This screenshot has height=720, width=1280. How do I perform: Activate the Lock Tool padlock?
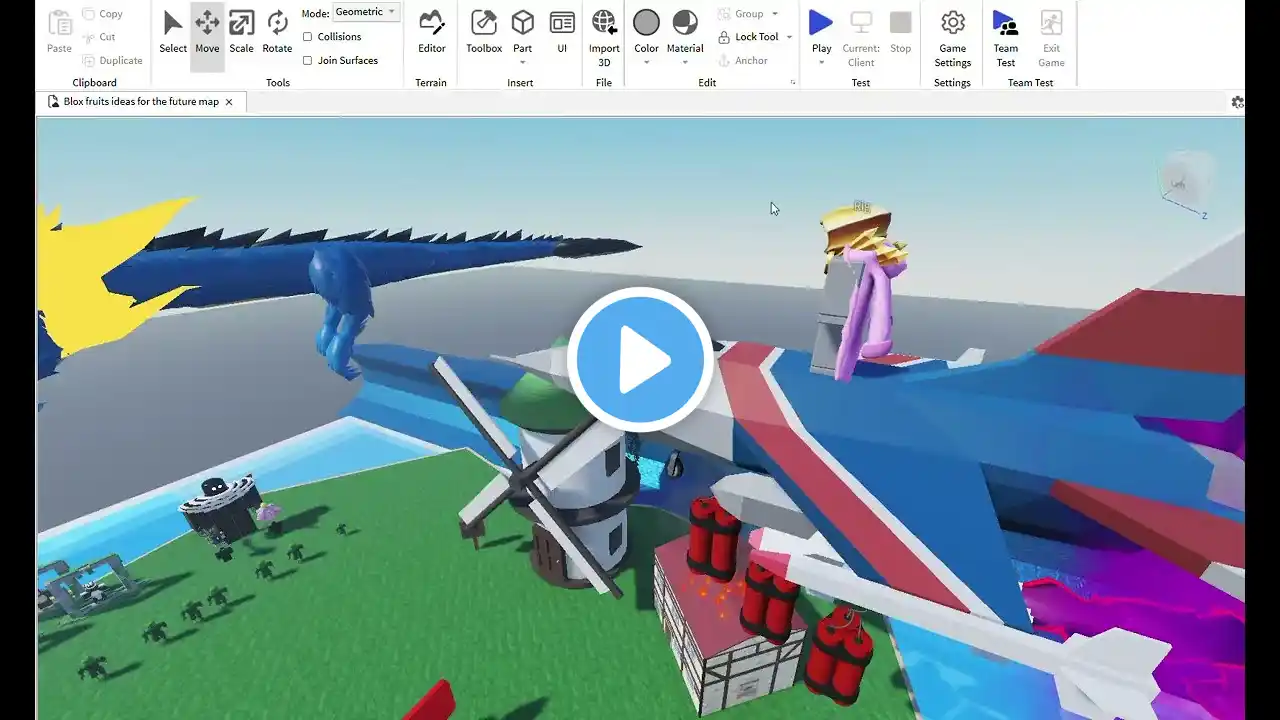click(748, 37)
